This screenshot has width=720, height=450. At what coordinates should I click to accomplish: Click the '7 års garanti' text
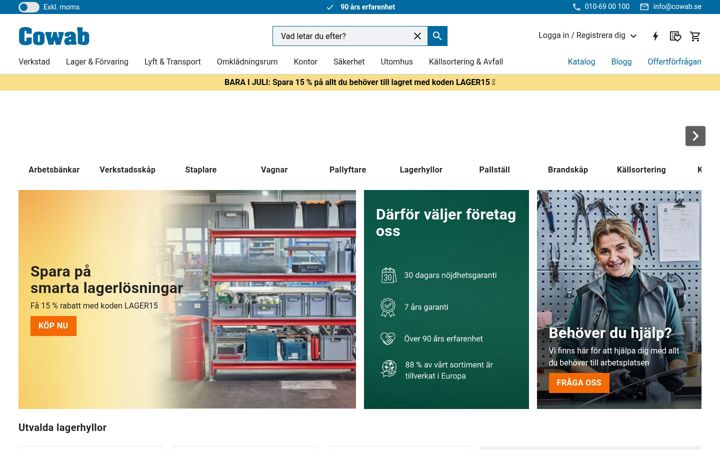pos(426,307)
